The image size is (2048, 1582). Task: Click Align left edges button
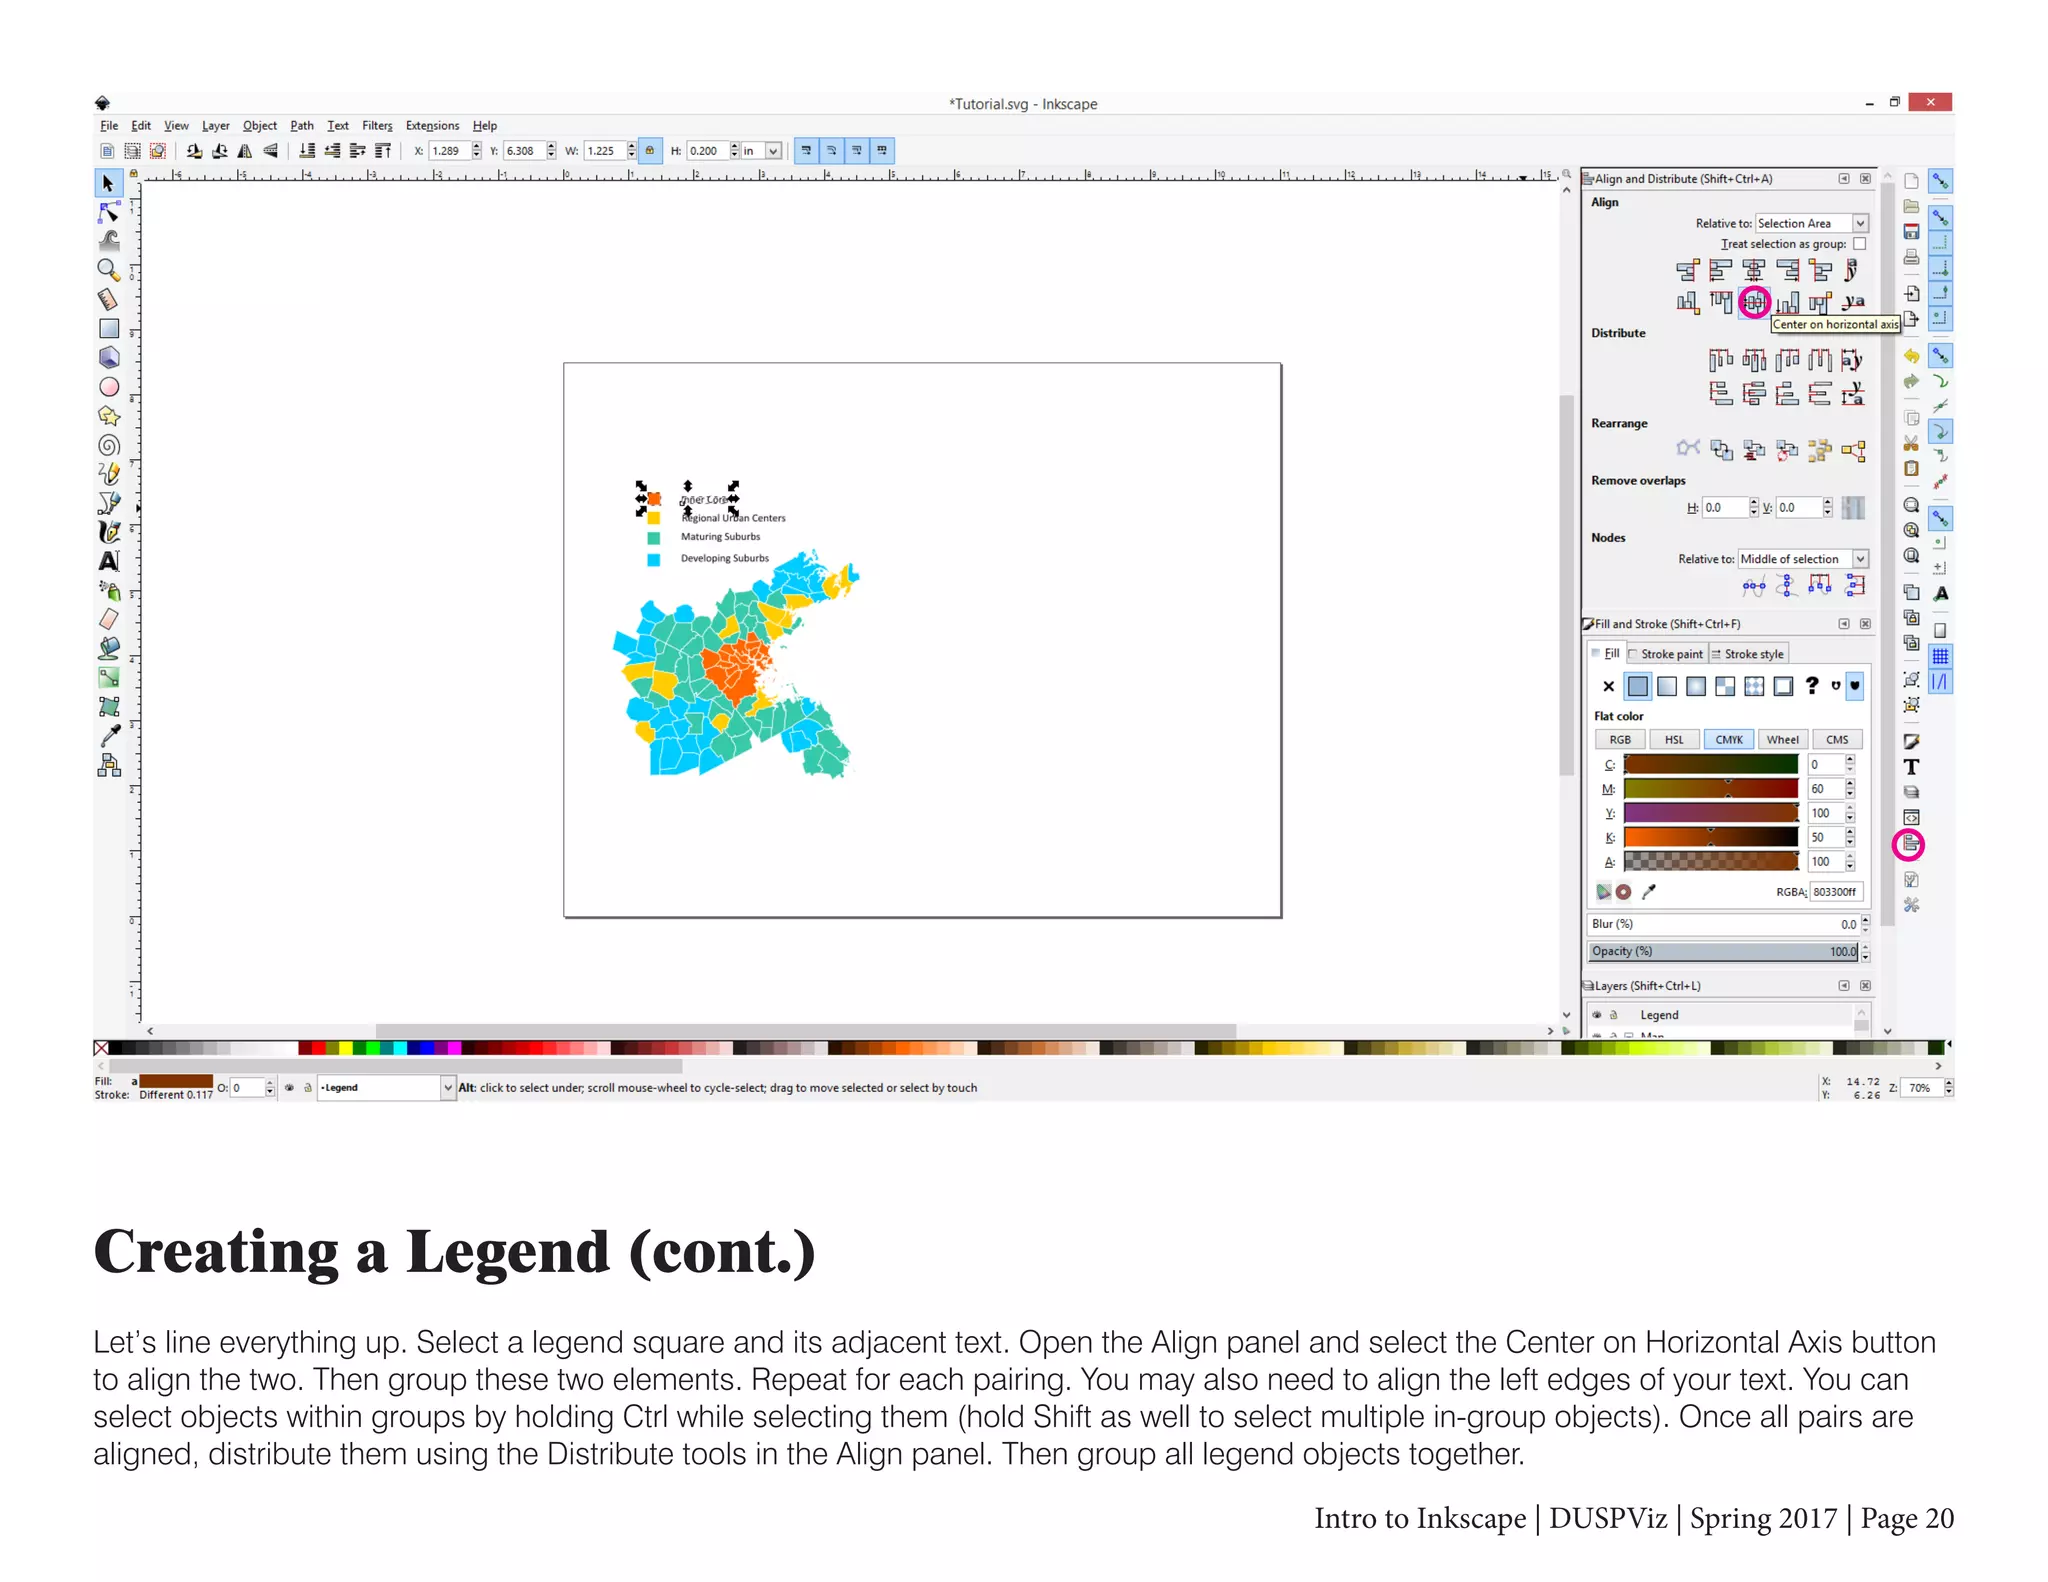[x=1721, y=270]
